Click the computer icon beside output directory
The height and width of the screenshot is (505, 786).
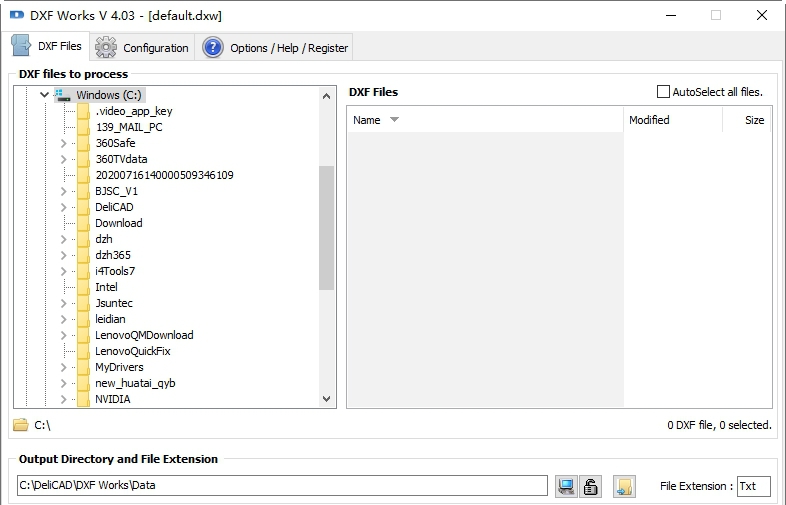[x=566, y=486]
